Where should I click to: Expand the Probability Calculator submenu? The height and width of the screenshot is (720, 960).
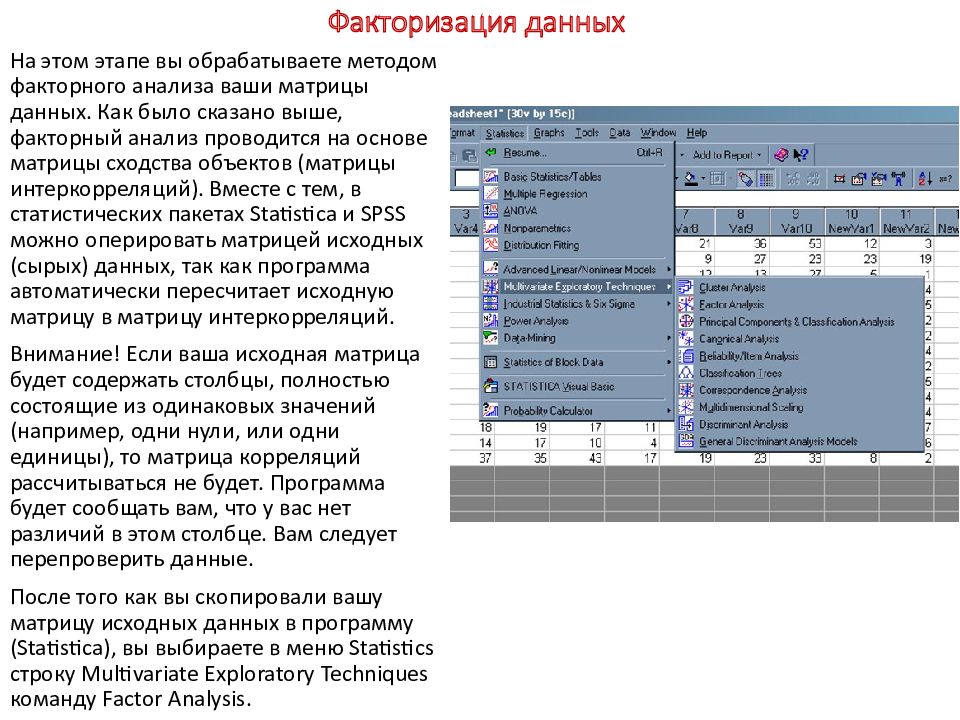tap(669, 411)
